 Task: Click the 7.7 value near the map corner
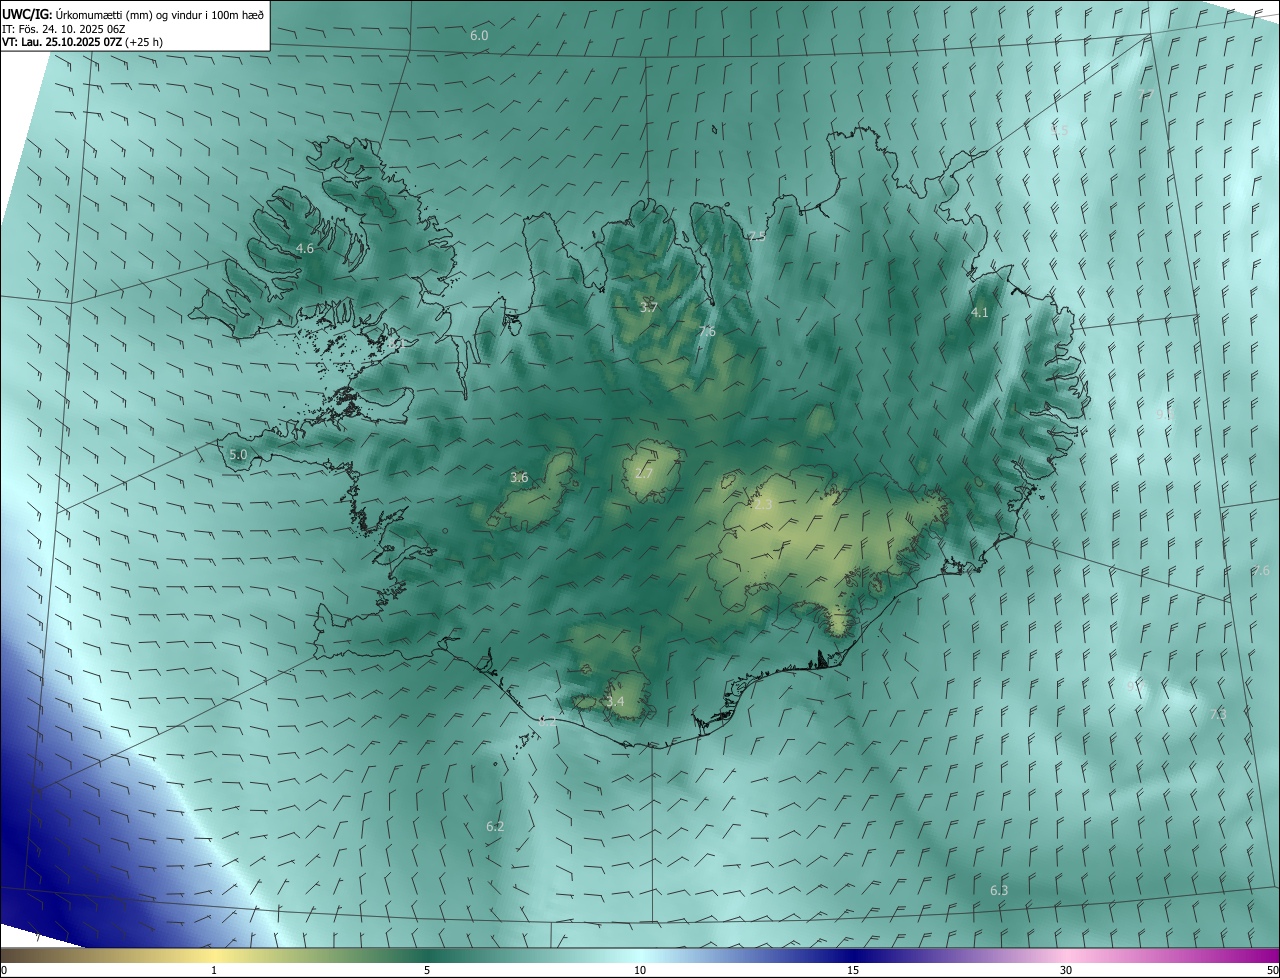(x=1145, y=93)
